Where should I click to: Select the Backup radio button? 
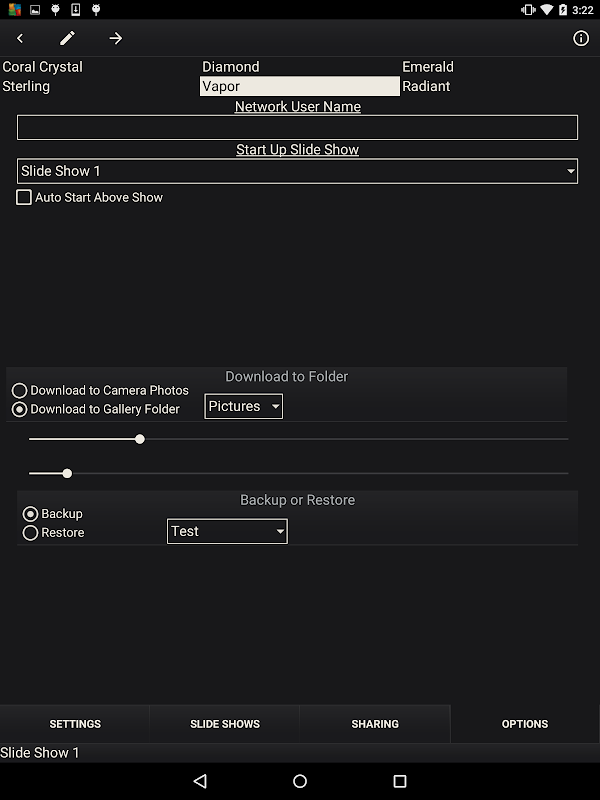(x=31, y=514)
